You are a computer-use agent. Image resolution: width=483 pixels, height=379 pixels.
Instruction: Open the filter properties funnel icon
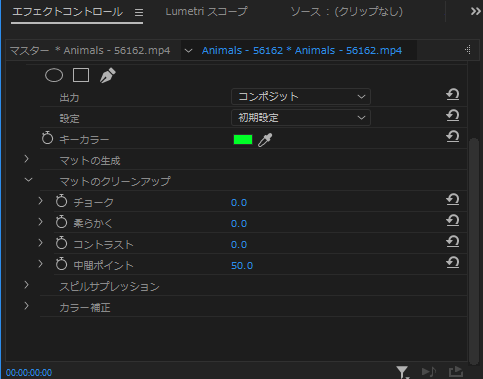coord(402,372)
